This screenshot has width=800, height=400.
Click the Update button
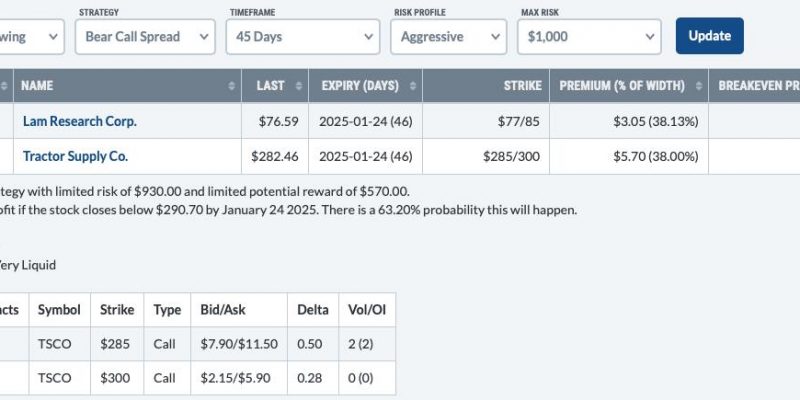[710, 36]
